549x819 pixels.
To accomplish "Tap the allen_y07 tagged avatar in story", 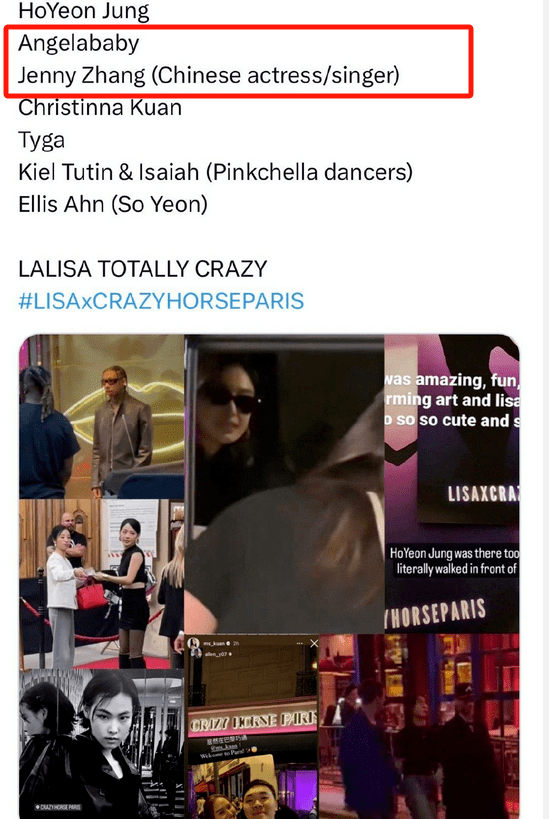I will click(x=196, y=653).
